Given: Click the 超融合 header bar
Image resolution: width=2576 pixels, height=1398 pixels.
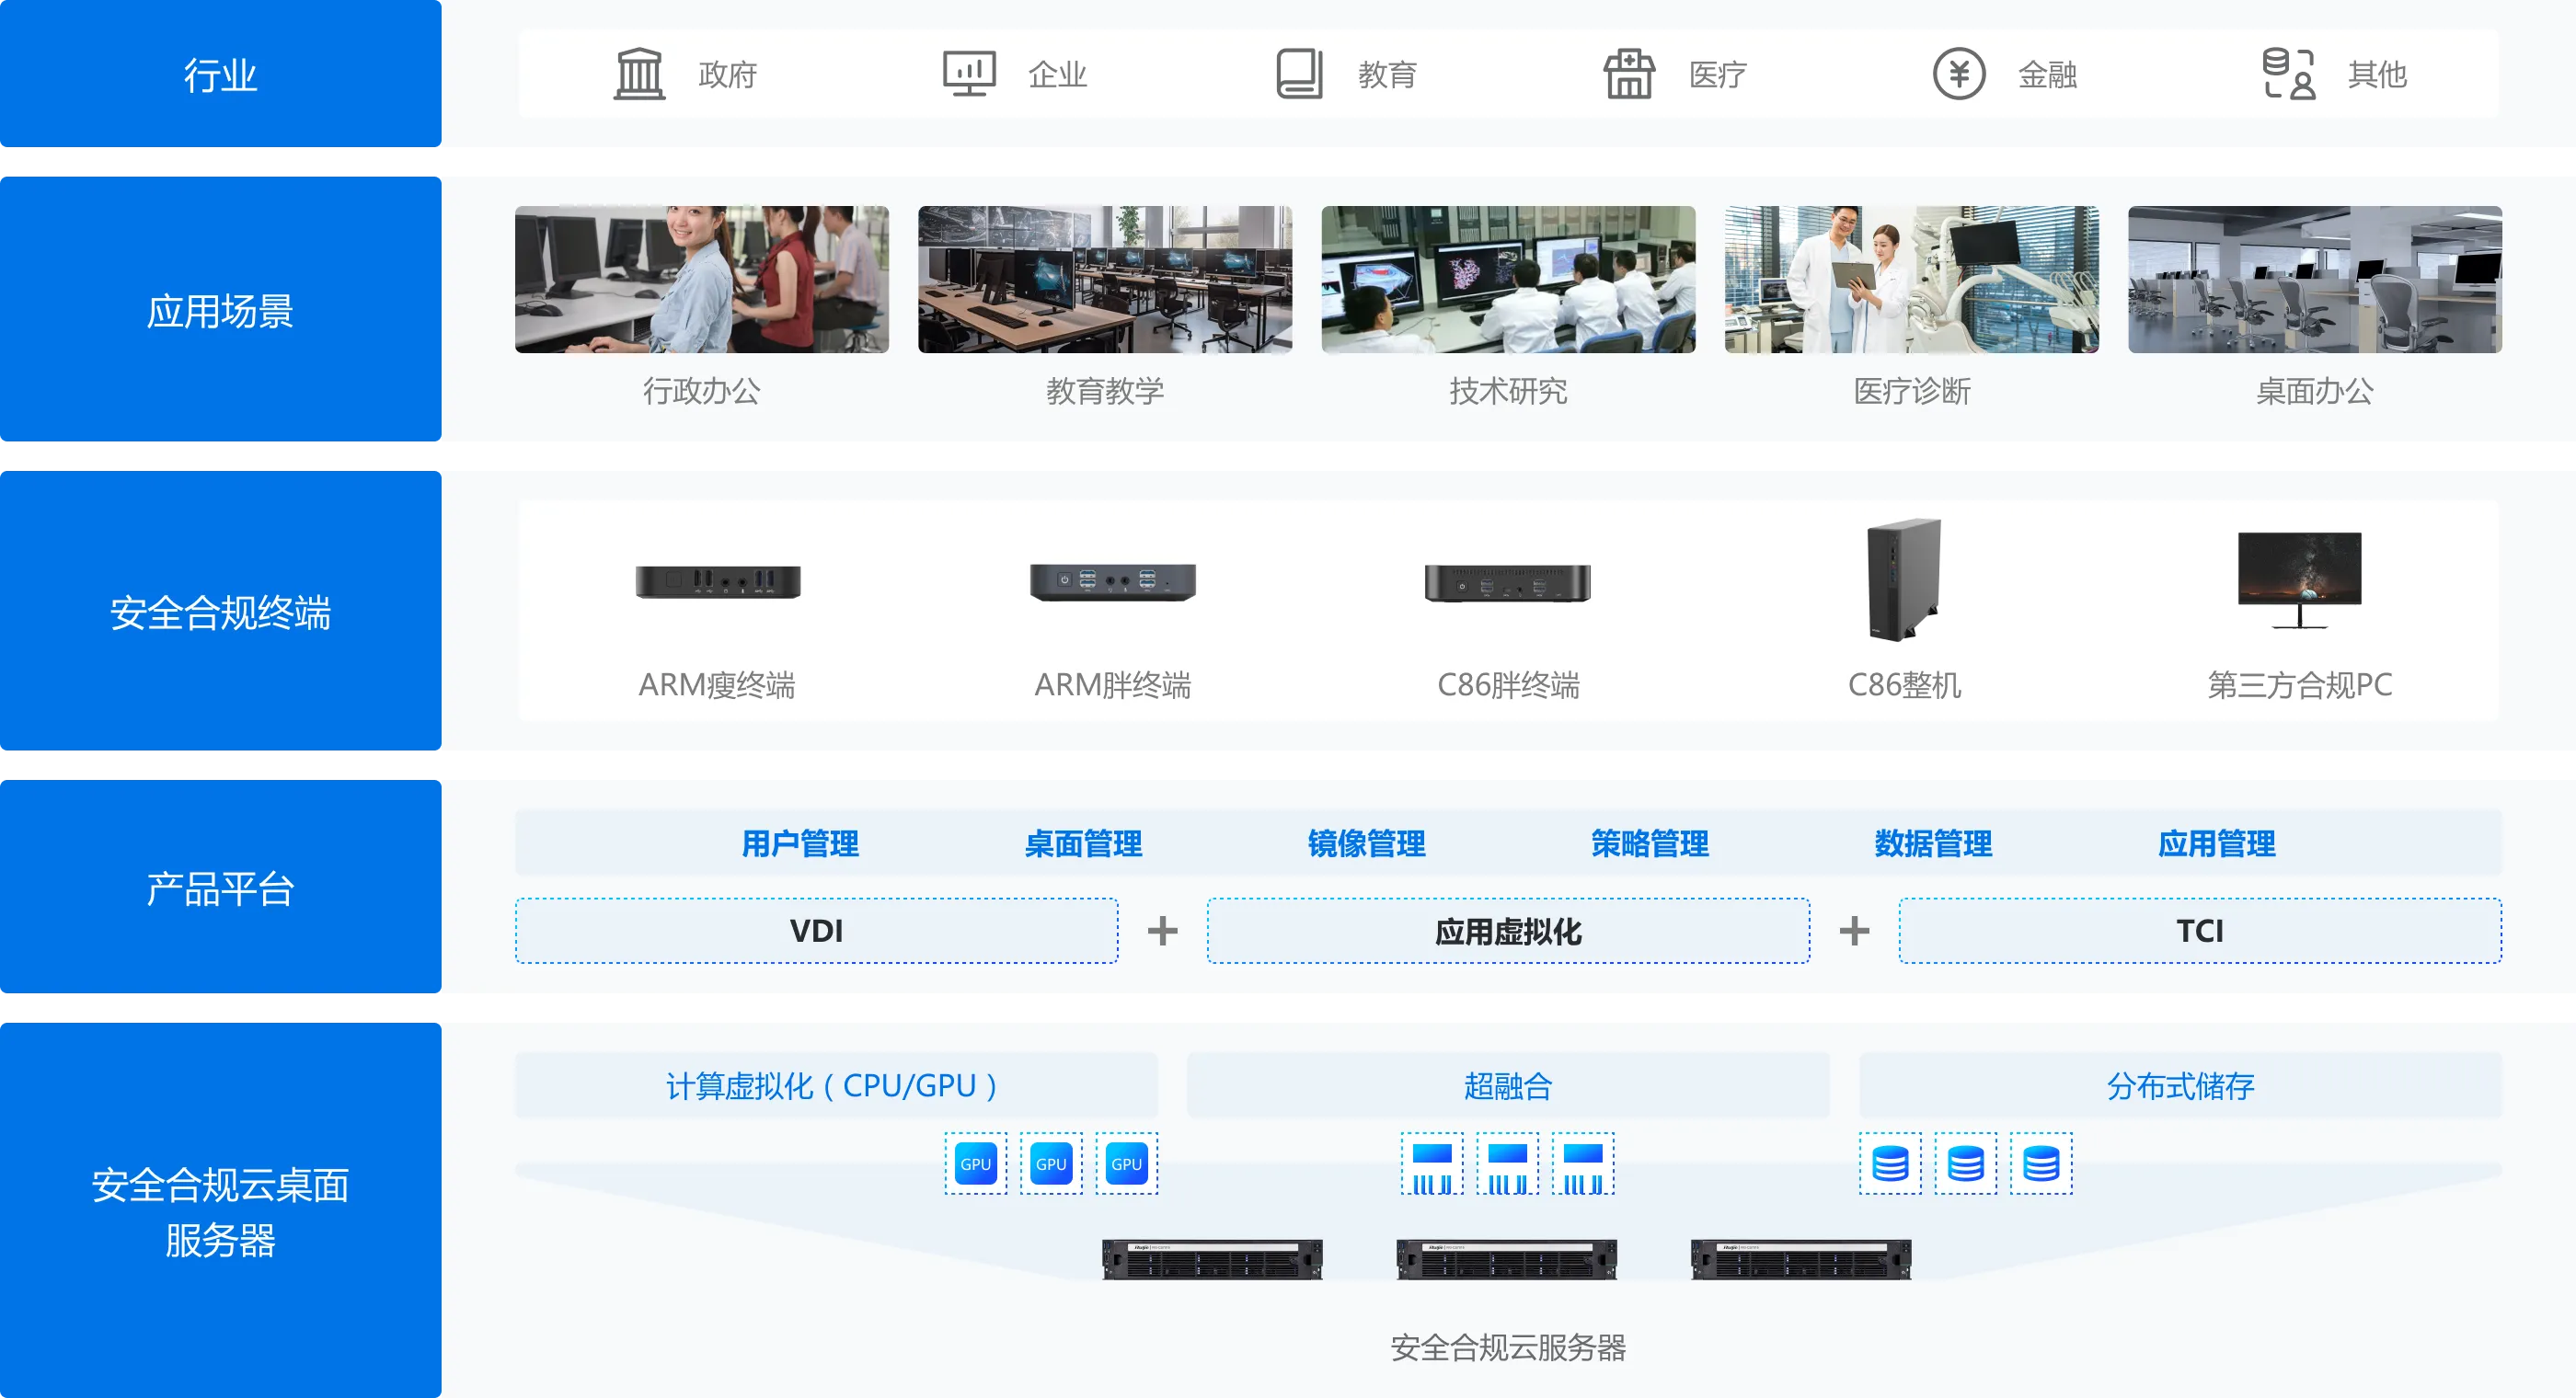Looking at the screenshot, I should (1508, 1085).
